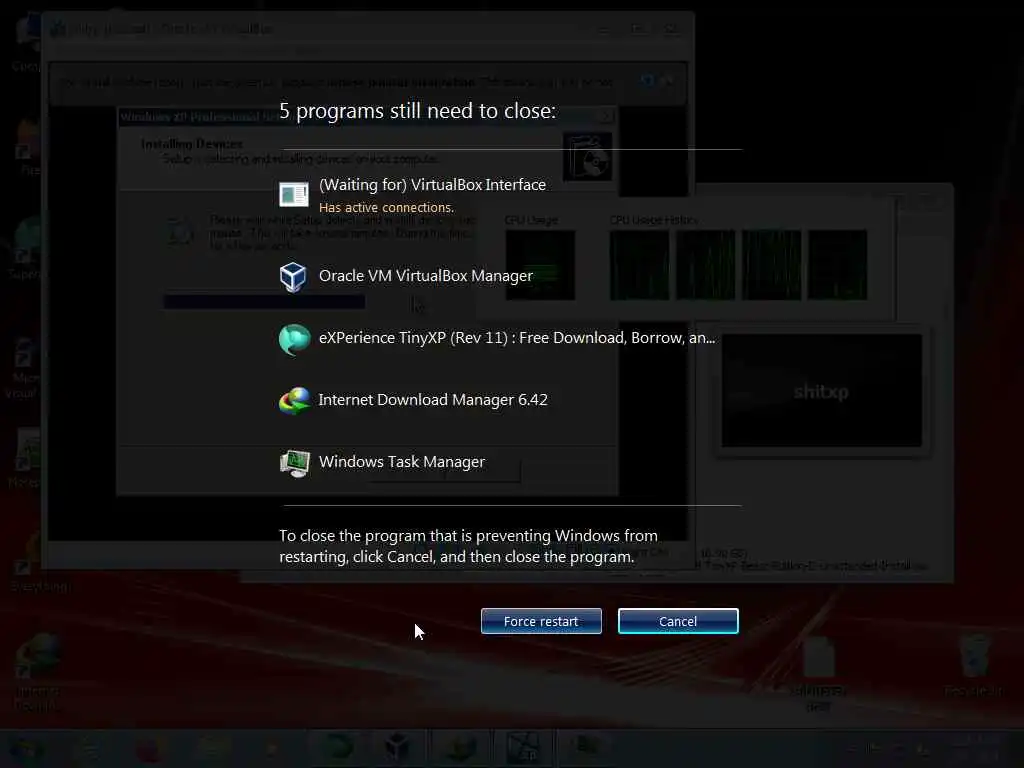1024x768 pixels.
Task: Click the eXPerience TinyXP browser icon
Action: pos(294,339)
